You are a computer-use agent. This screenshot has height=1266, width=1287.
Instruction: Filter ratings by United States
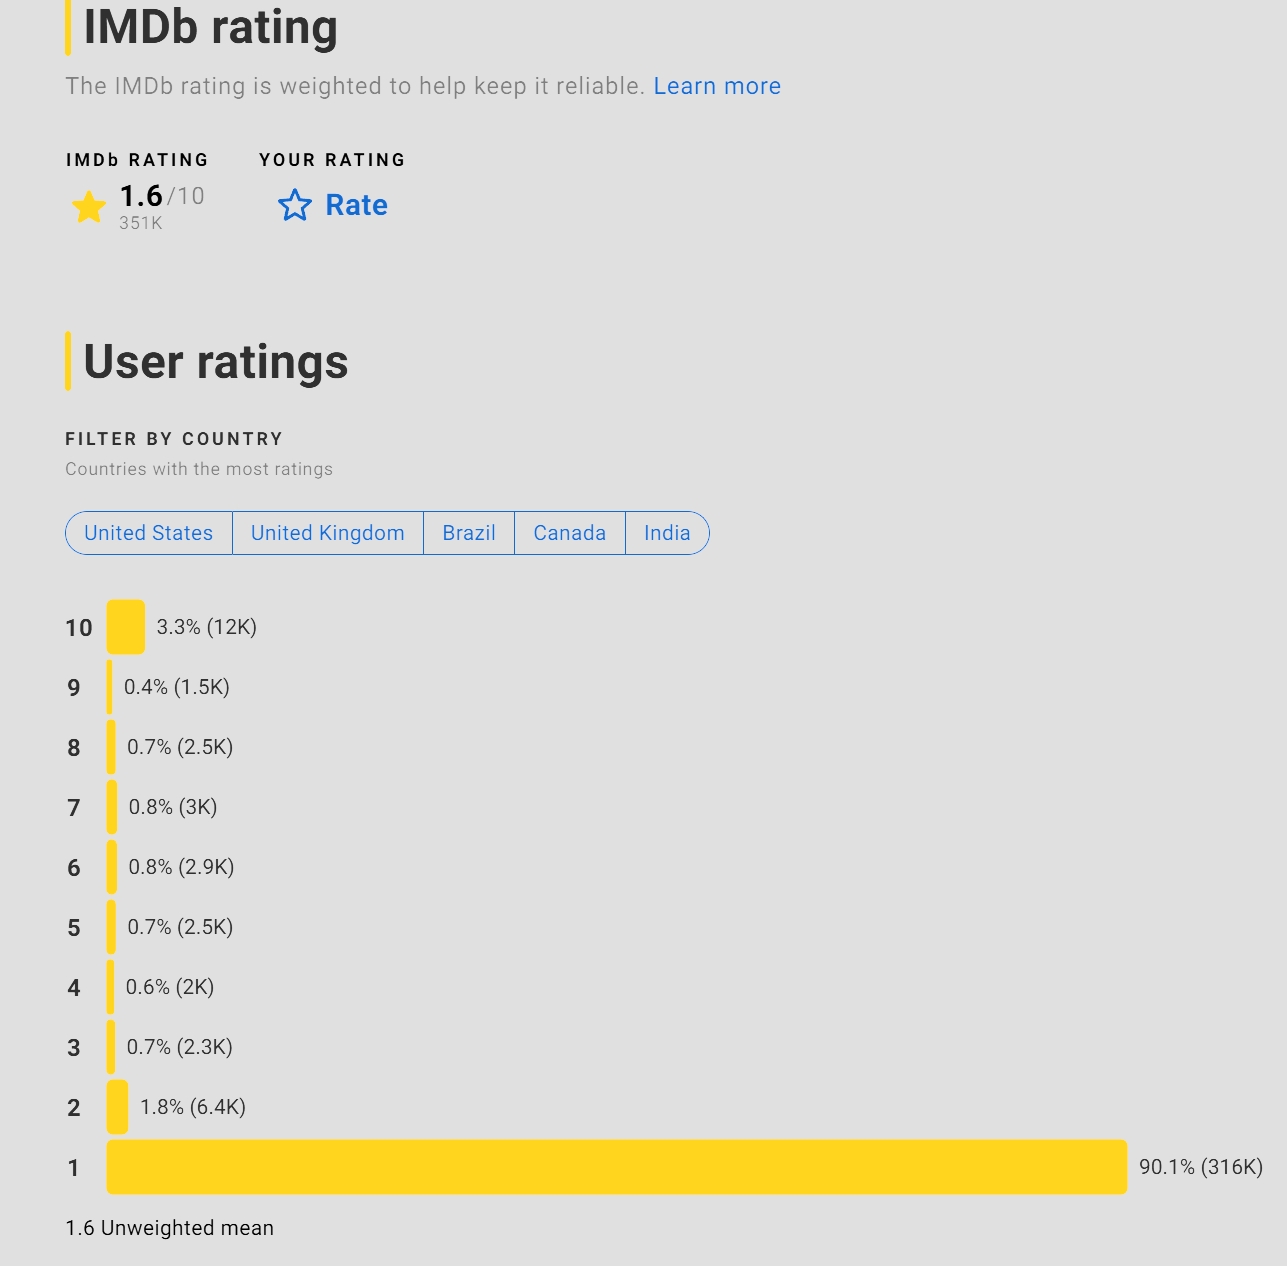(x=149, y=533)
